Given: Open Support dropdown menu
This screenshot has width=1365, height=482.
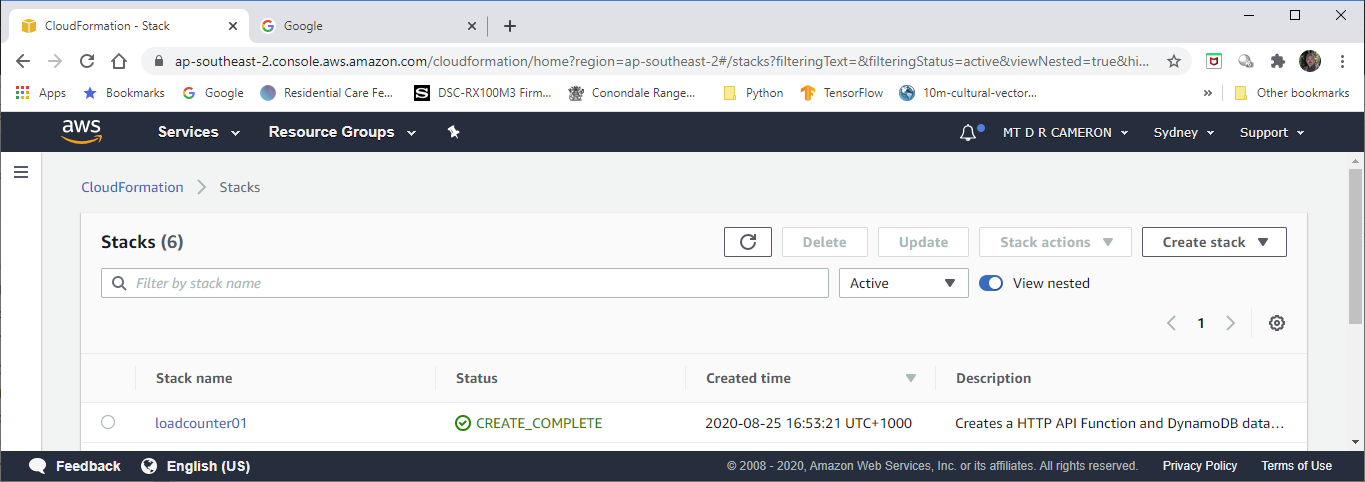Looking at the screenshot, I should point(1272,132).
